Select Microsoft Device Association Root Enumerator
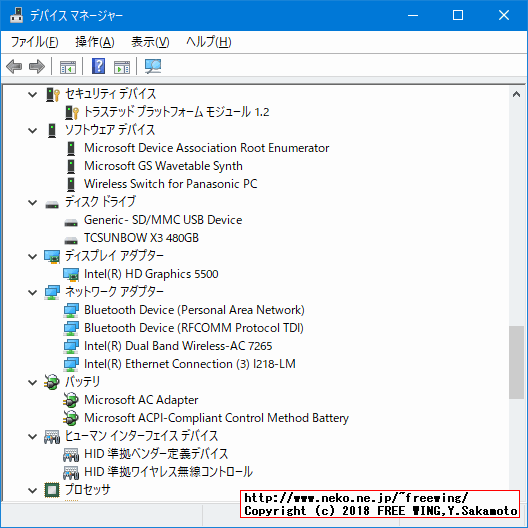528x528 pixels. click(206, 148)
